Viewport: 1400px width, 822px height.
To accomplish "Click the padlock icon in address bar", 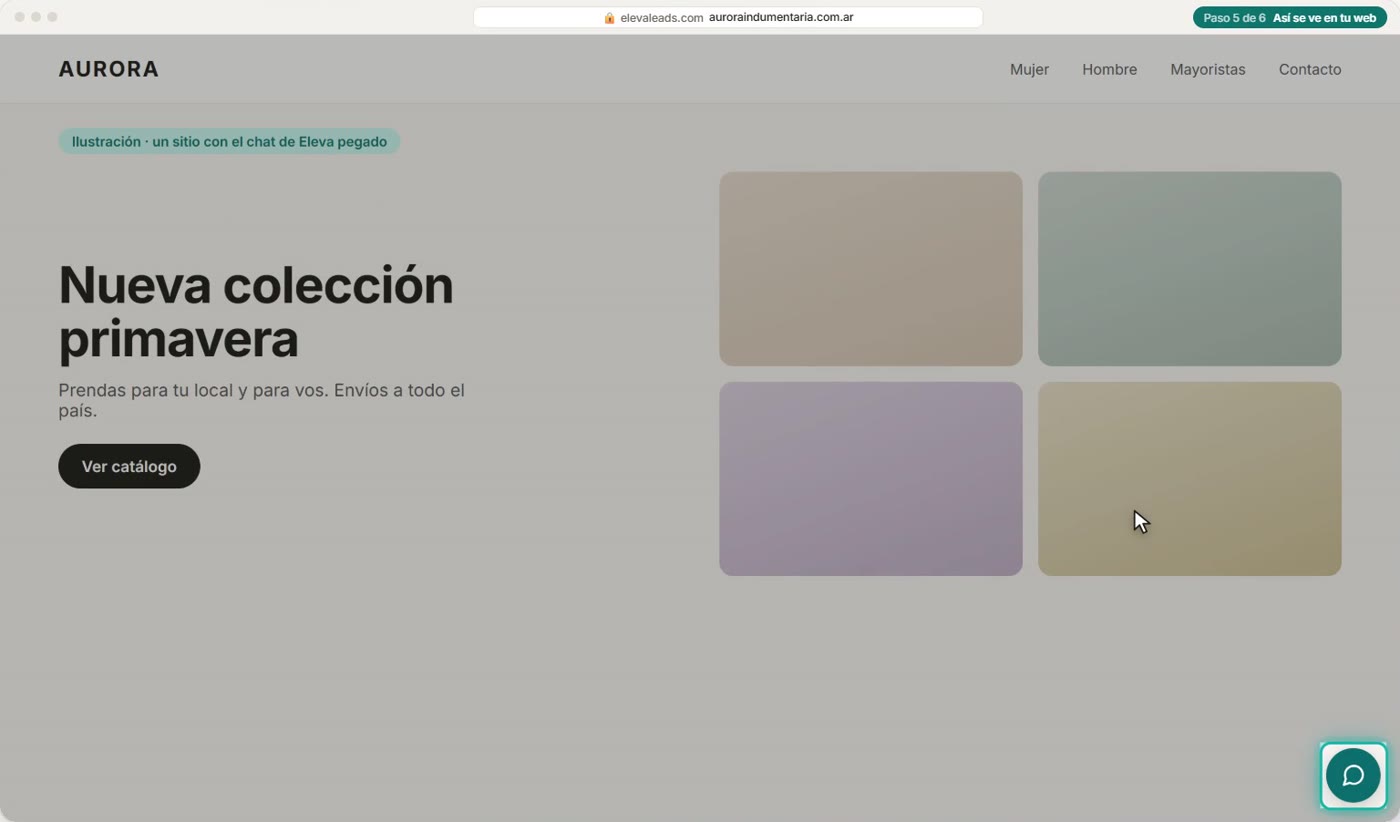I will click(x=609, y=18).
